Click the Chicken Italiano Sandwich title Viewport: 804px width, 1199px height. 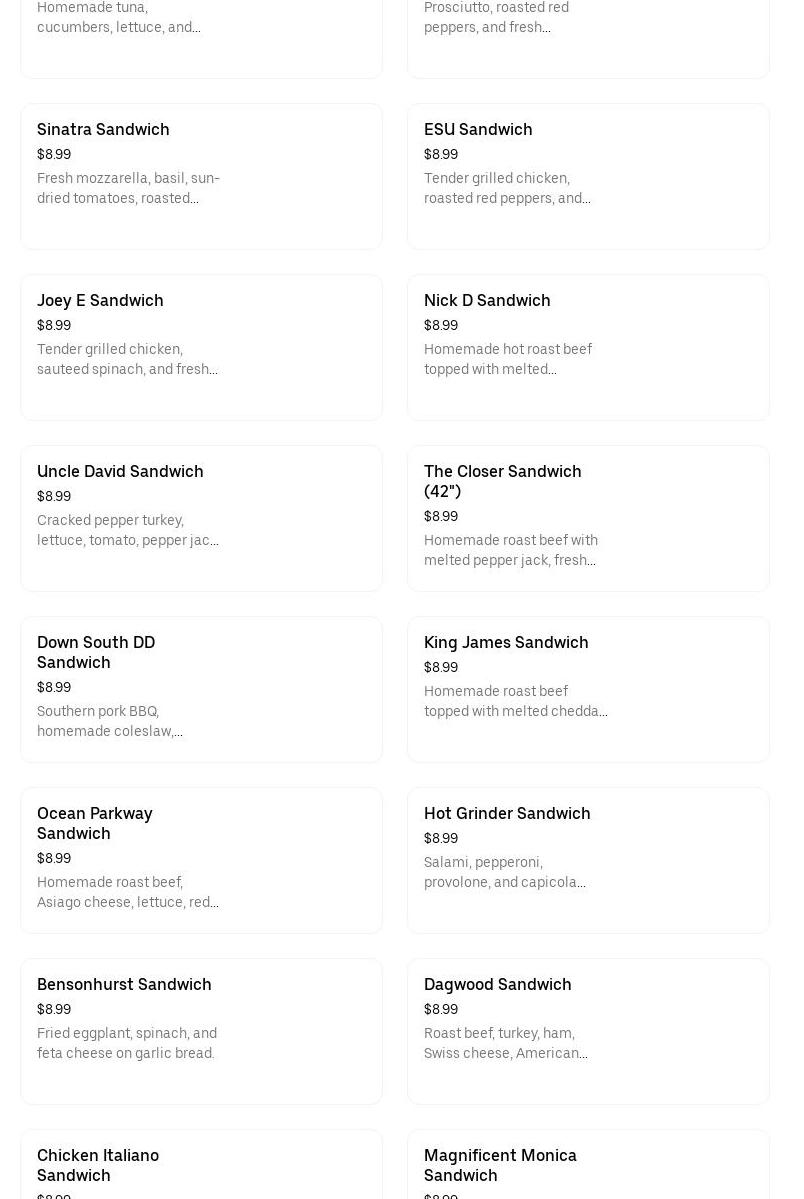98,1165
